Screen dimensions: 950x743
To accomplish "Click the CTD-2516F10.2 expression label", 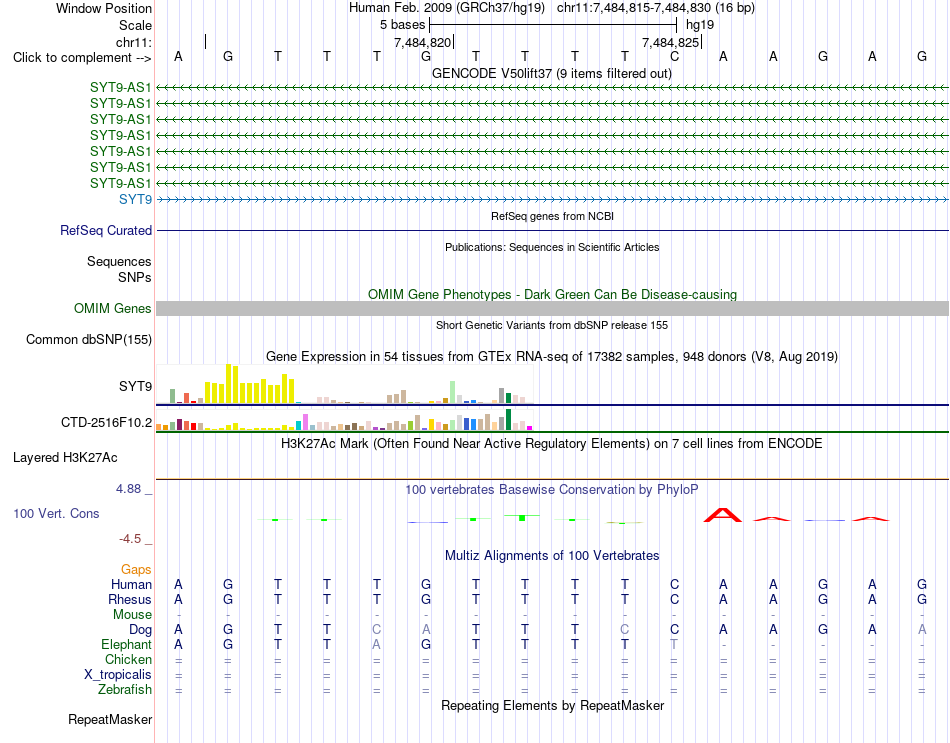I will 107,422.
